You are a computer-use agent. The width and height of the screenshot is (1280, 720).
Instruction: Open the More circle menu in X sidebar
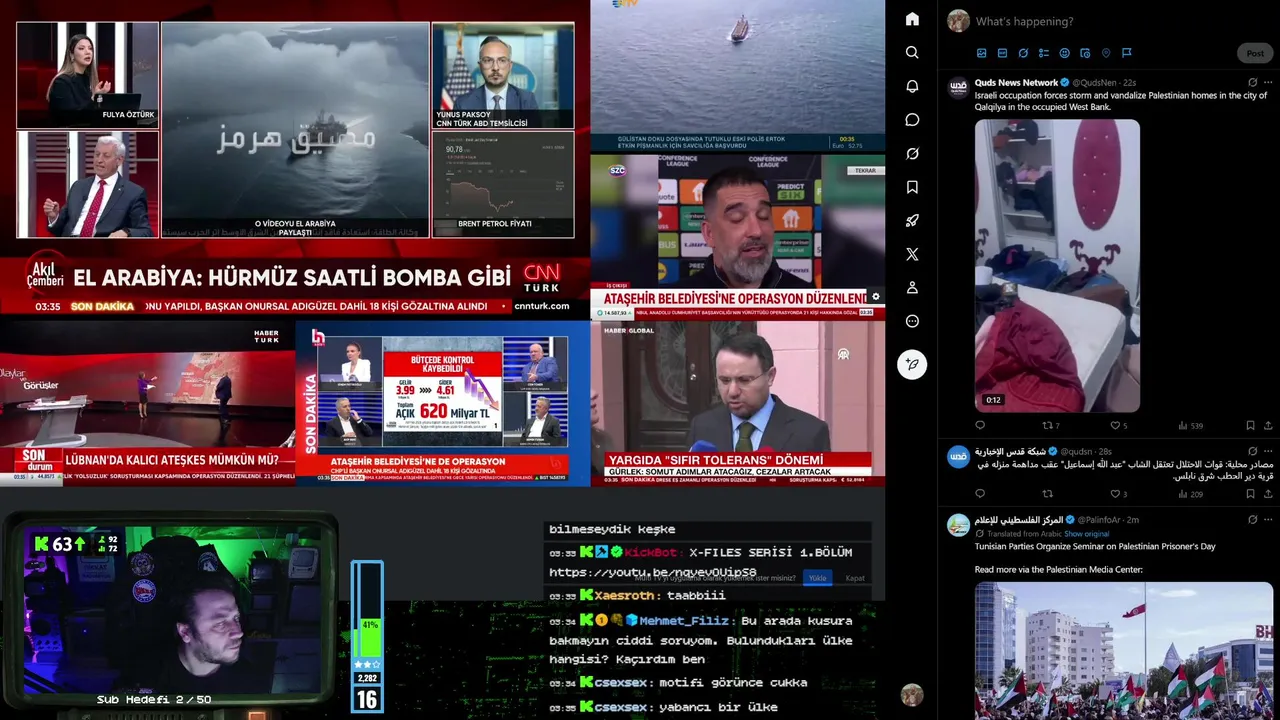912,321
